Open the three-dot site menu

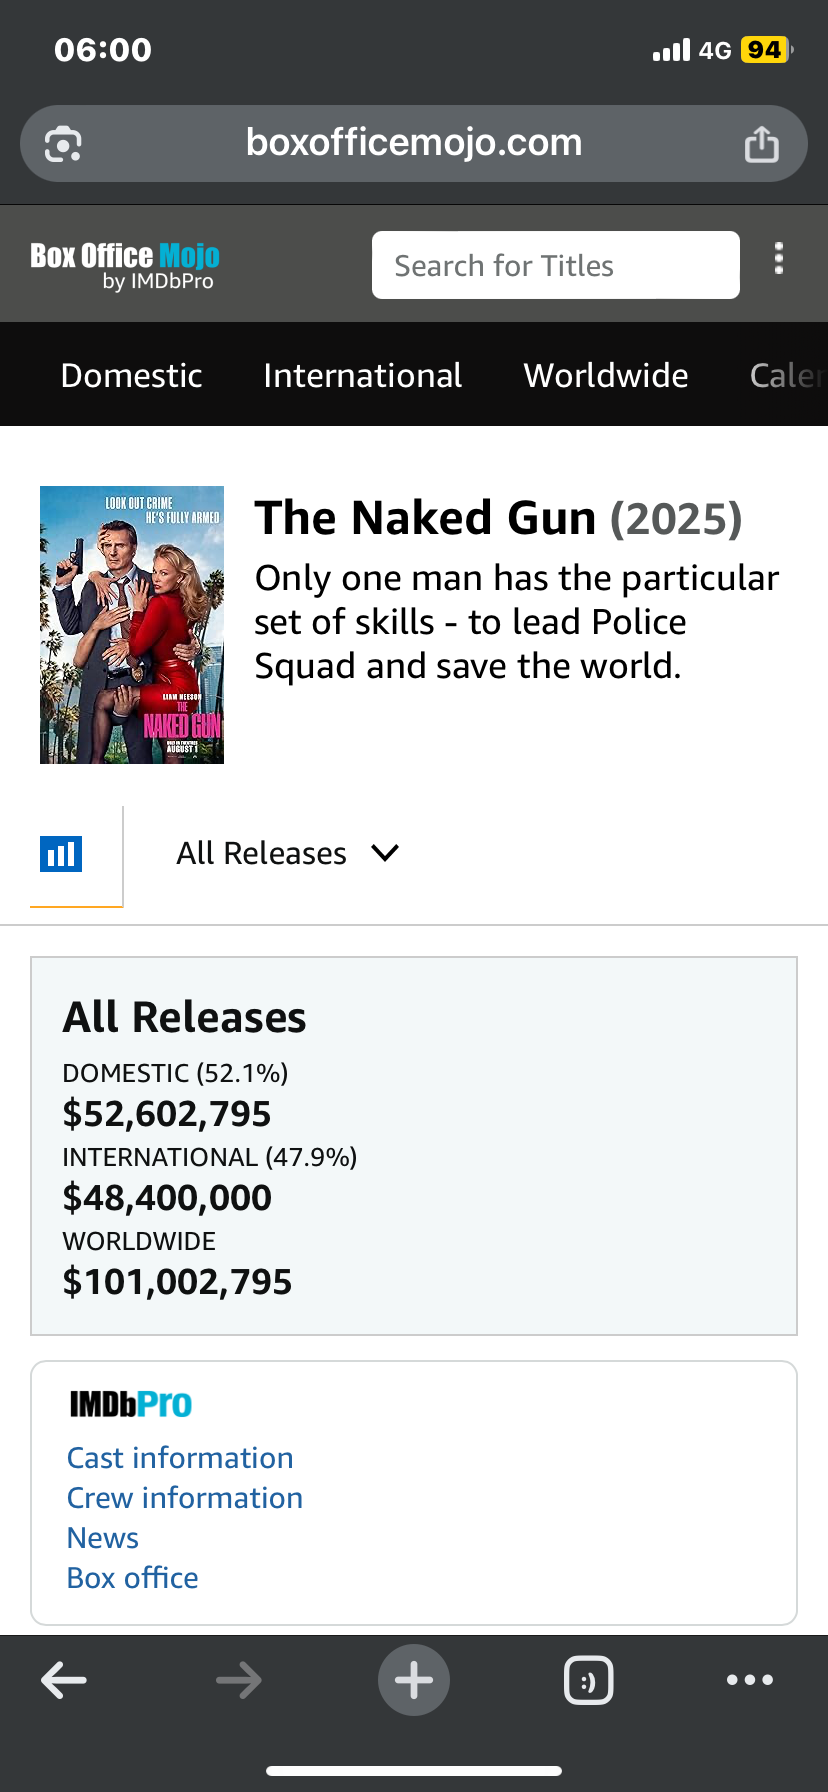[779, 259]
